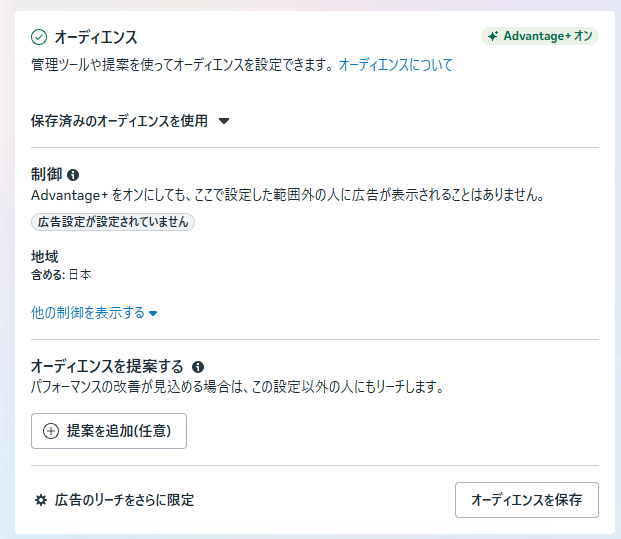Open the 広告のリーチをさらに限定 text link

[x=125, y=500]
